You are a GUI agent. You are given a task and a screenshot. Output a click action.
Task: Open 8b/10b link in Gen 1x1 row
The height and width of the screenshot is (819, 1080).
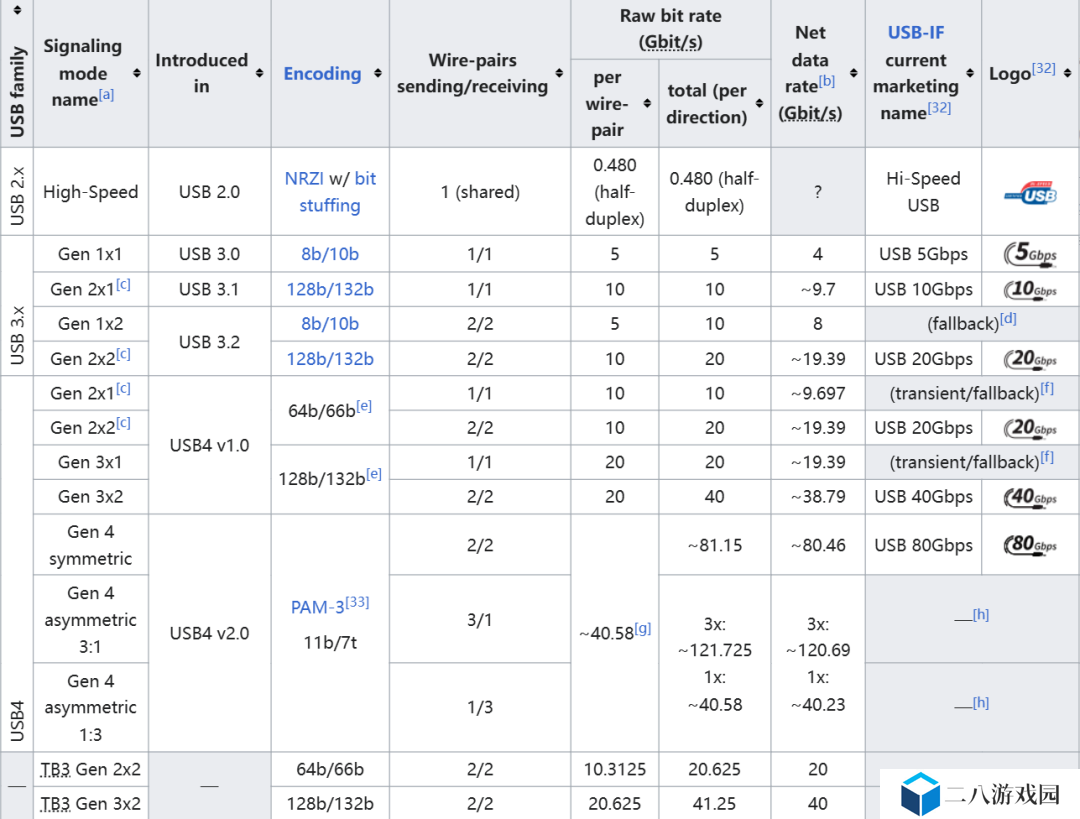coord(330,254)
